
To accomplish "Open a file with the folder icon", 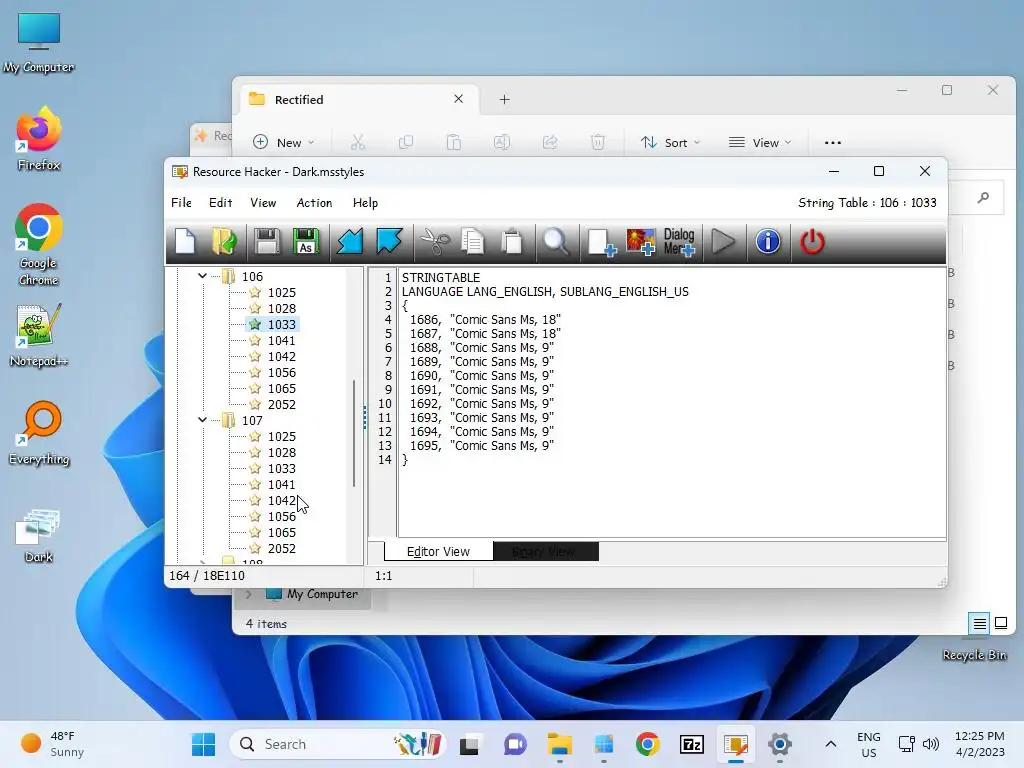I will (x=225, y=242).
